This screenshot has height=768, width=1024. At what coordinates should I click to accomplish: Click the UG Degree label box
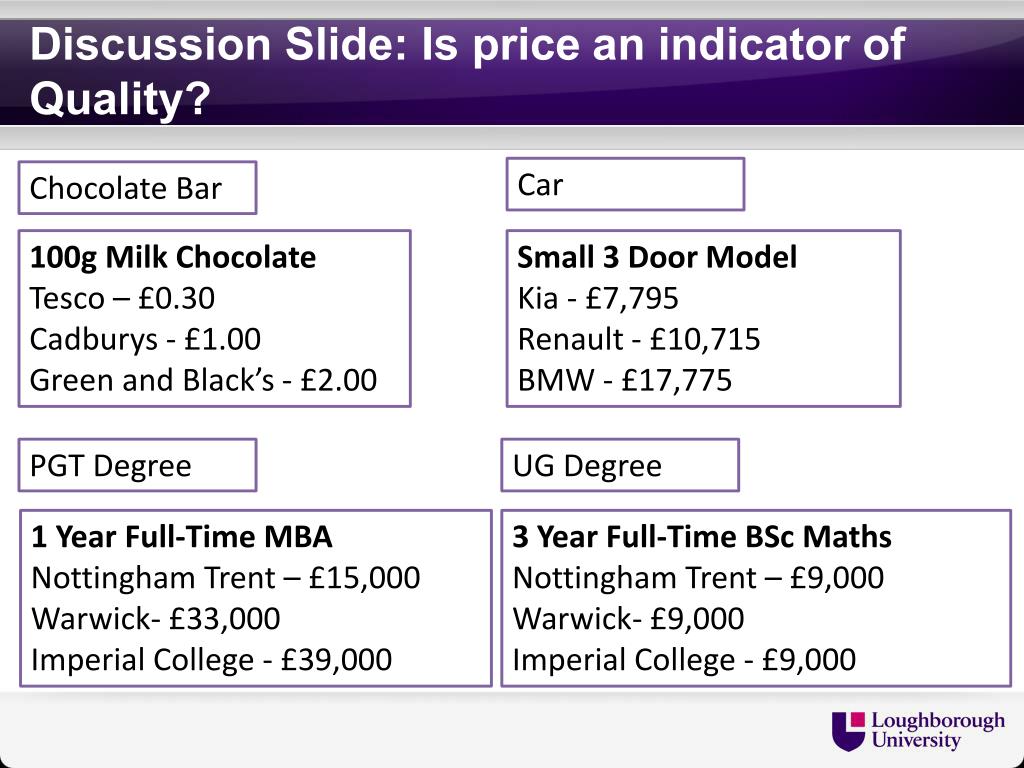click(620, 465)
